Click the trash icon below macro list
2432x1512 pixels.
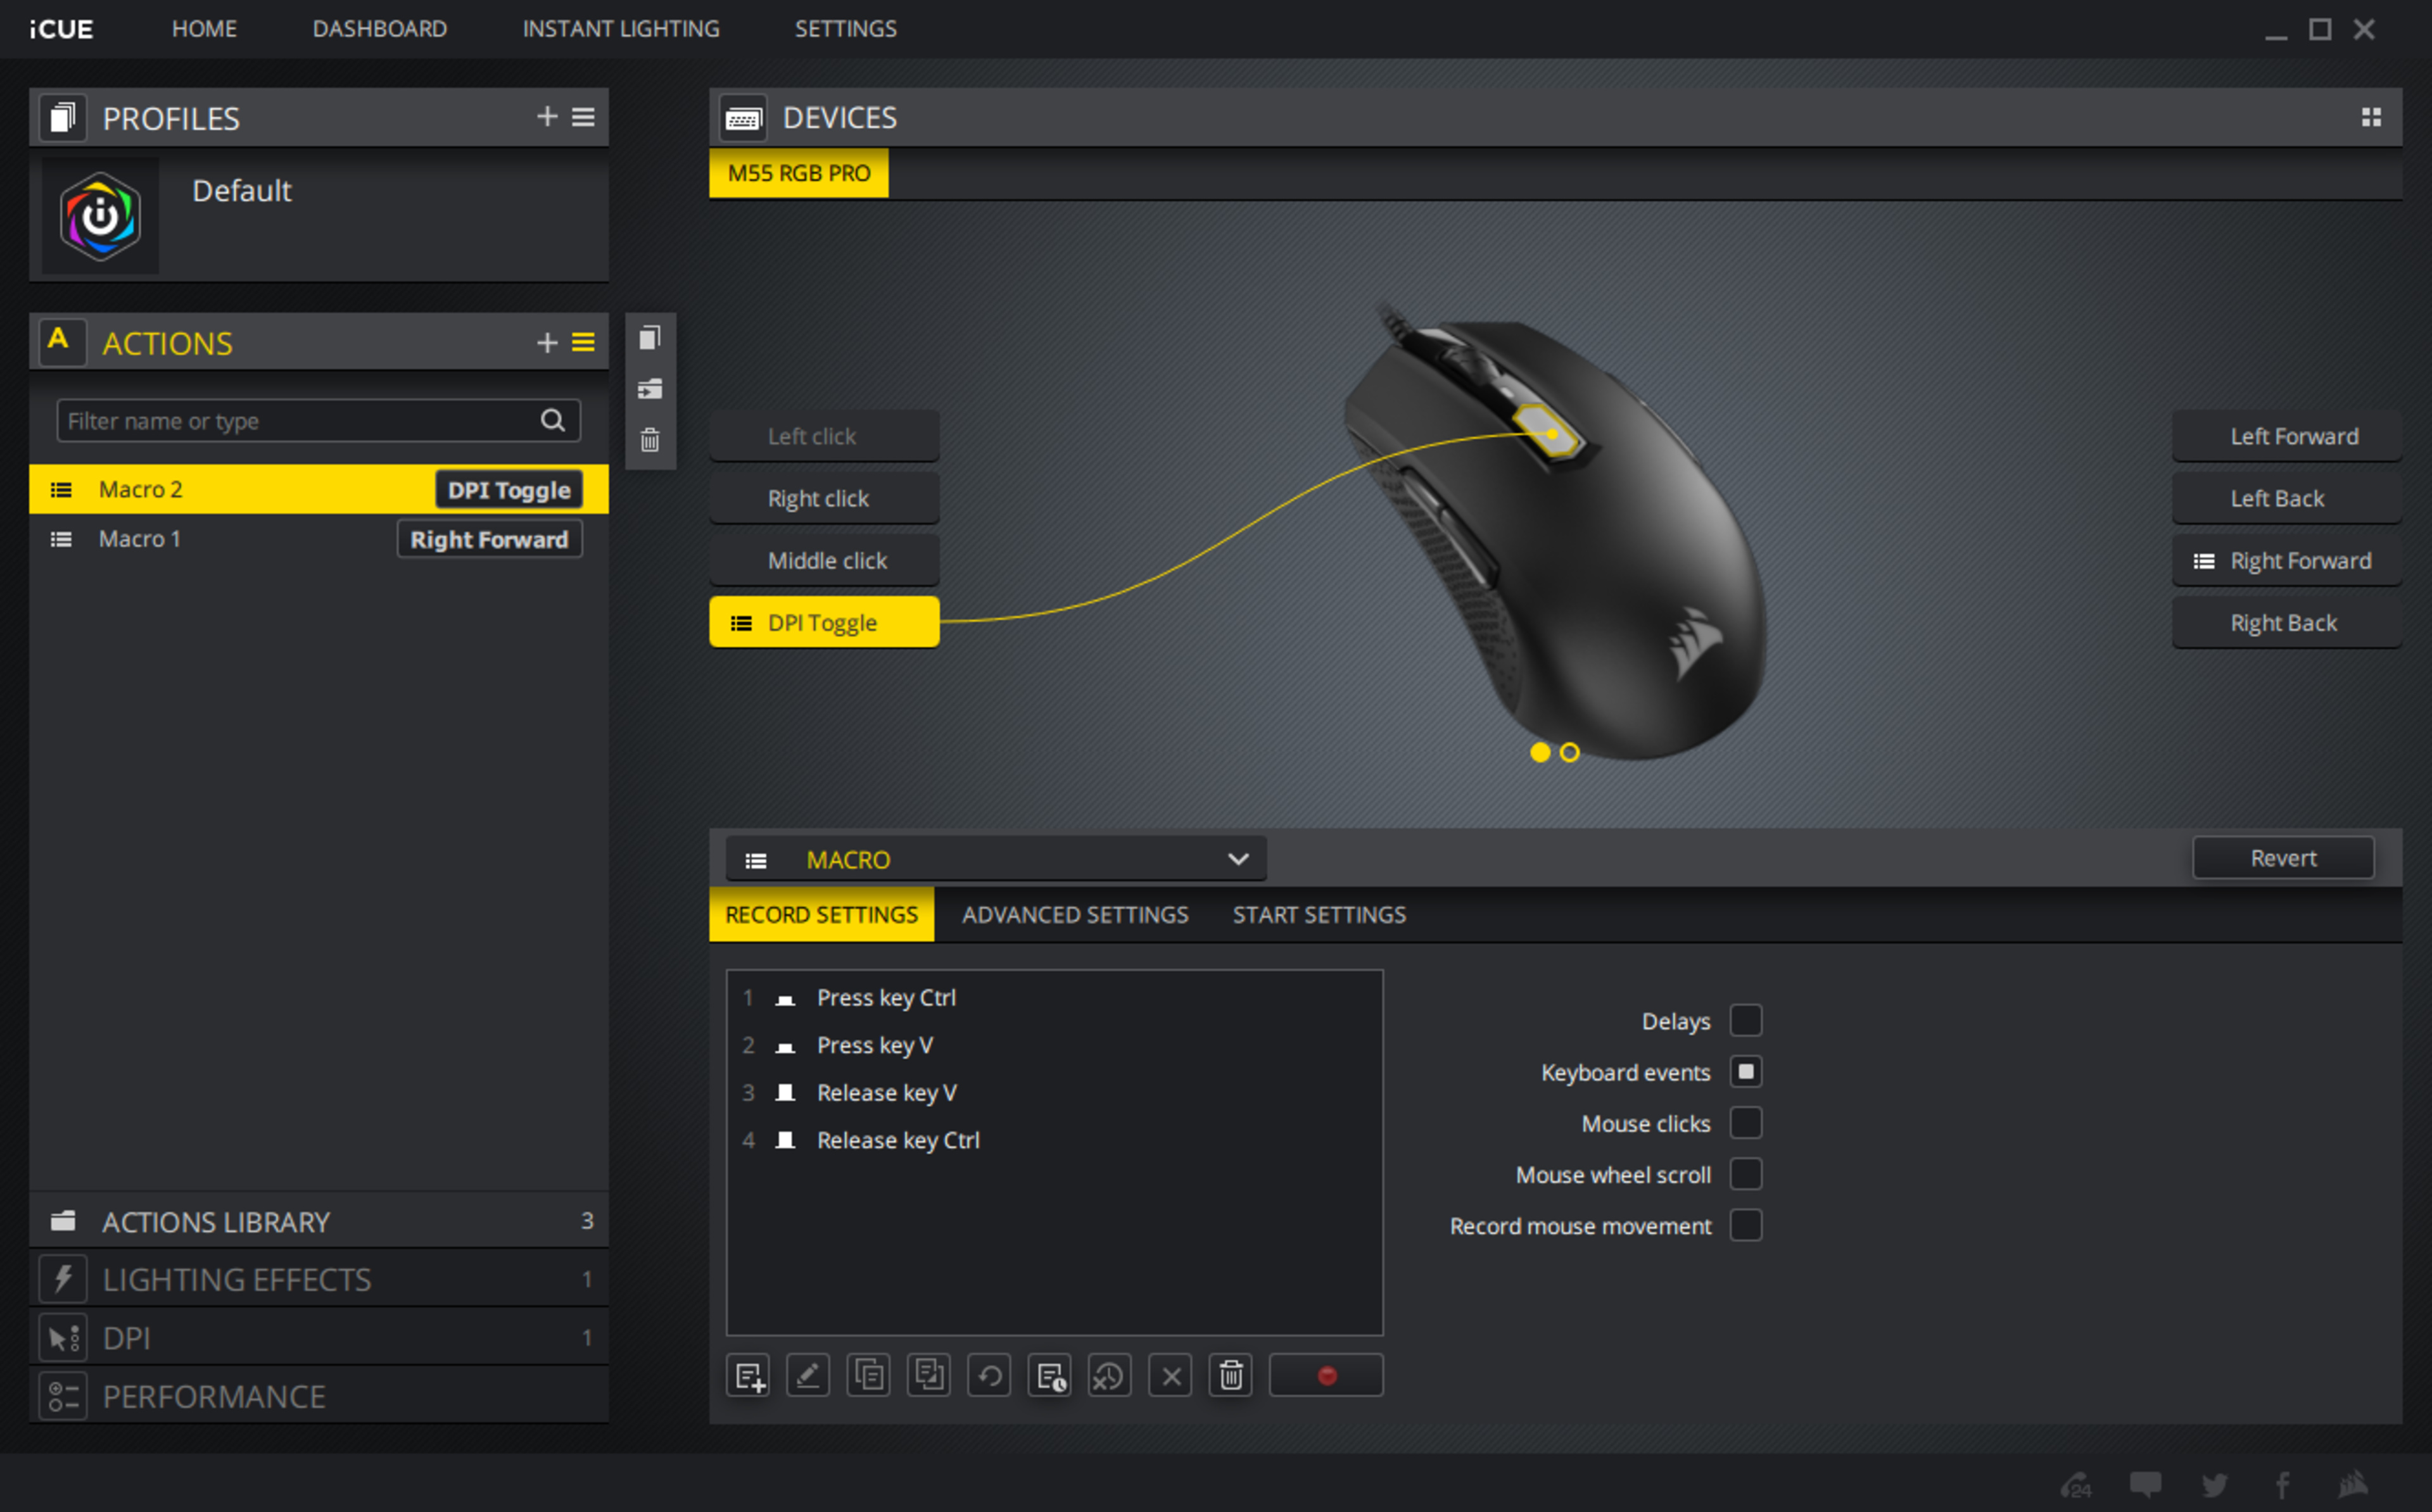tap(1231, 1376)
